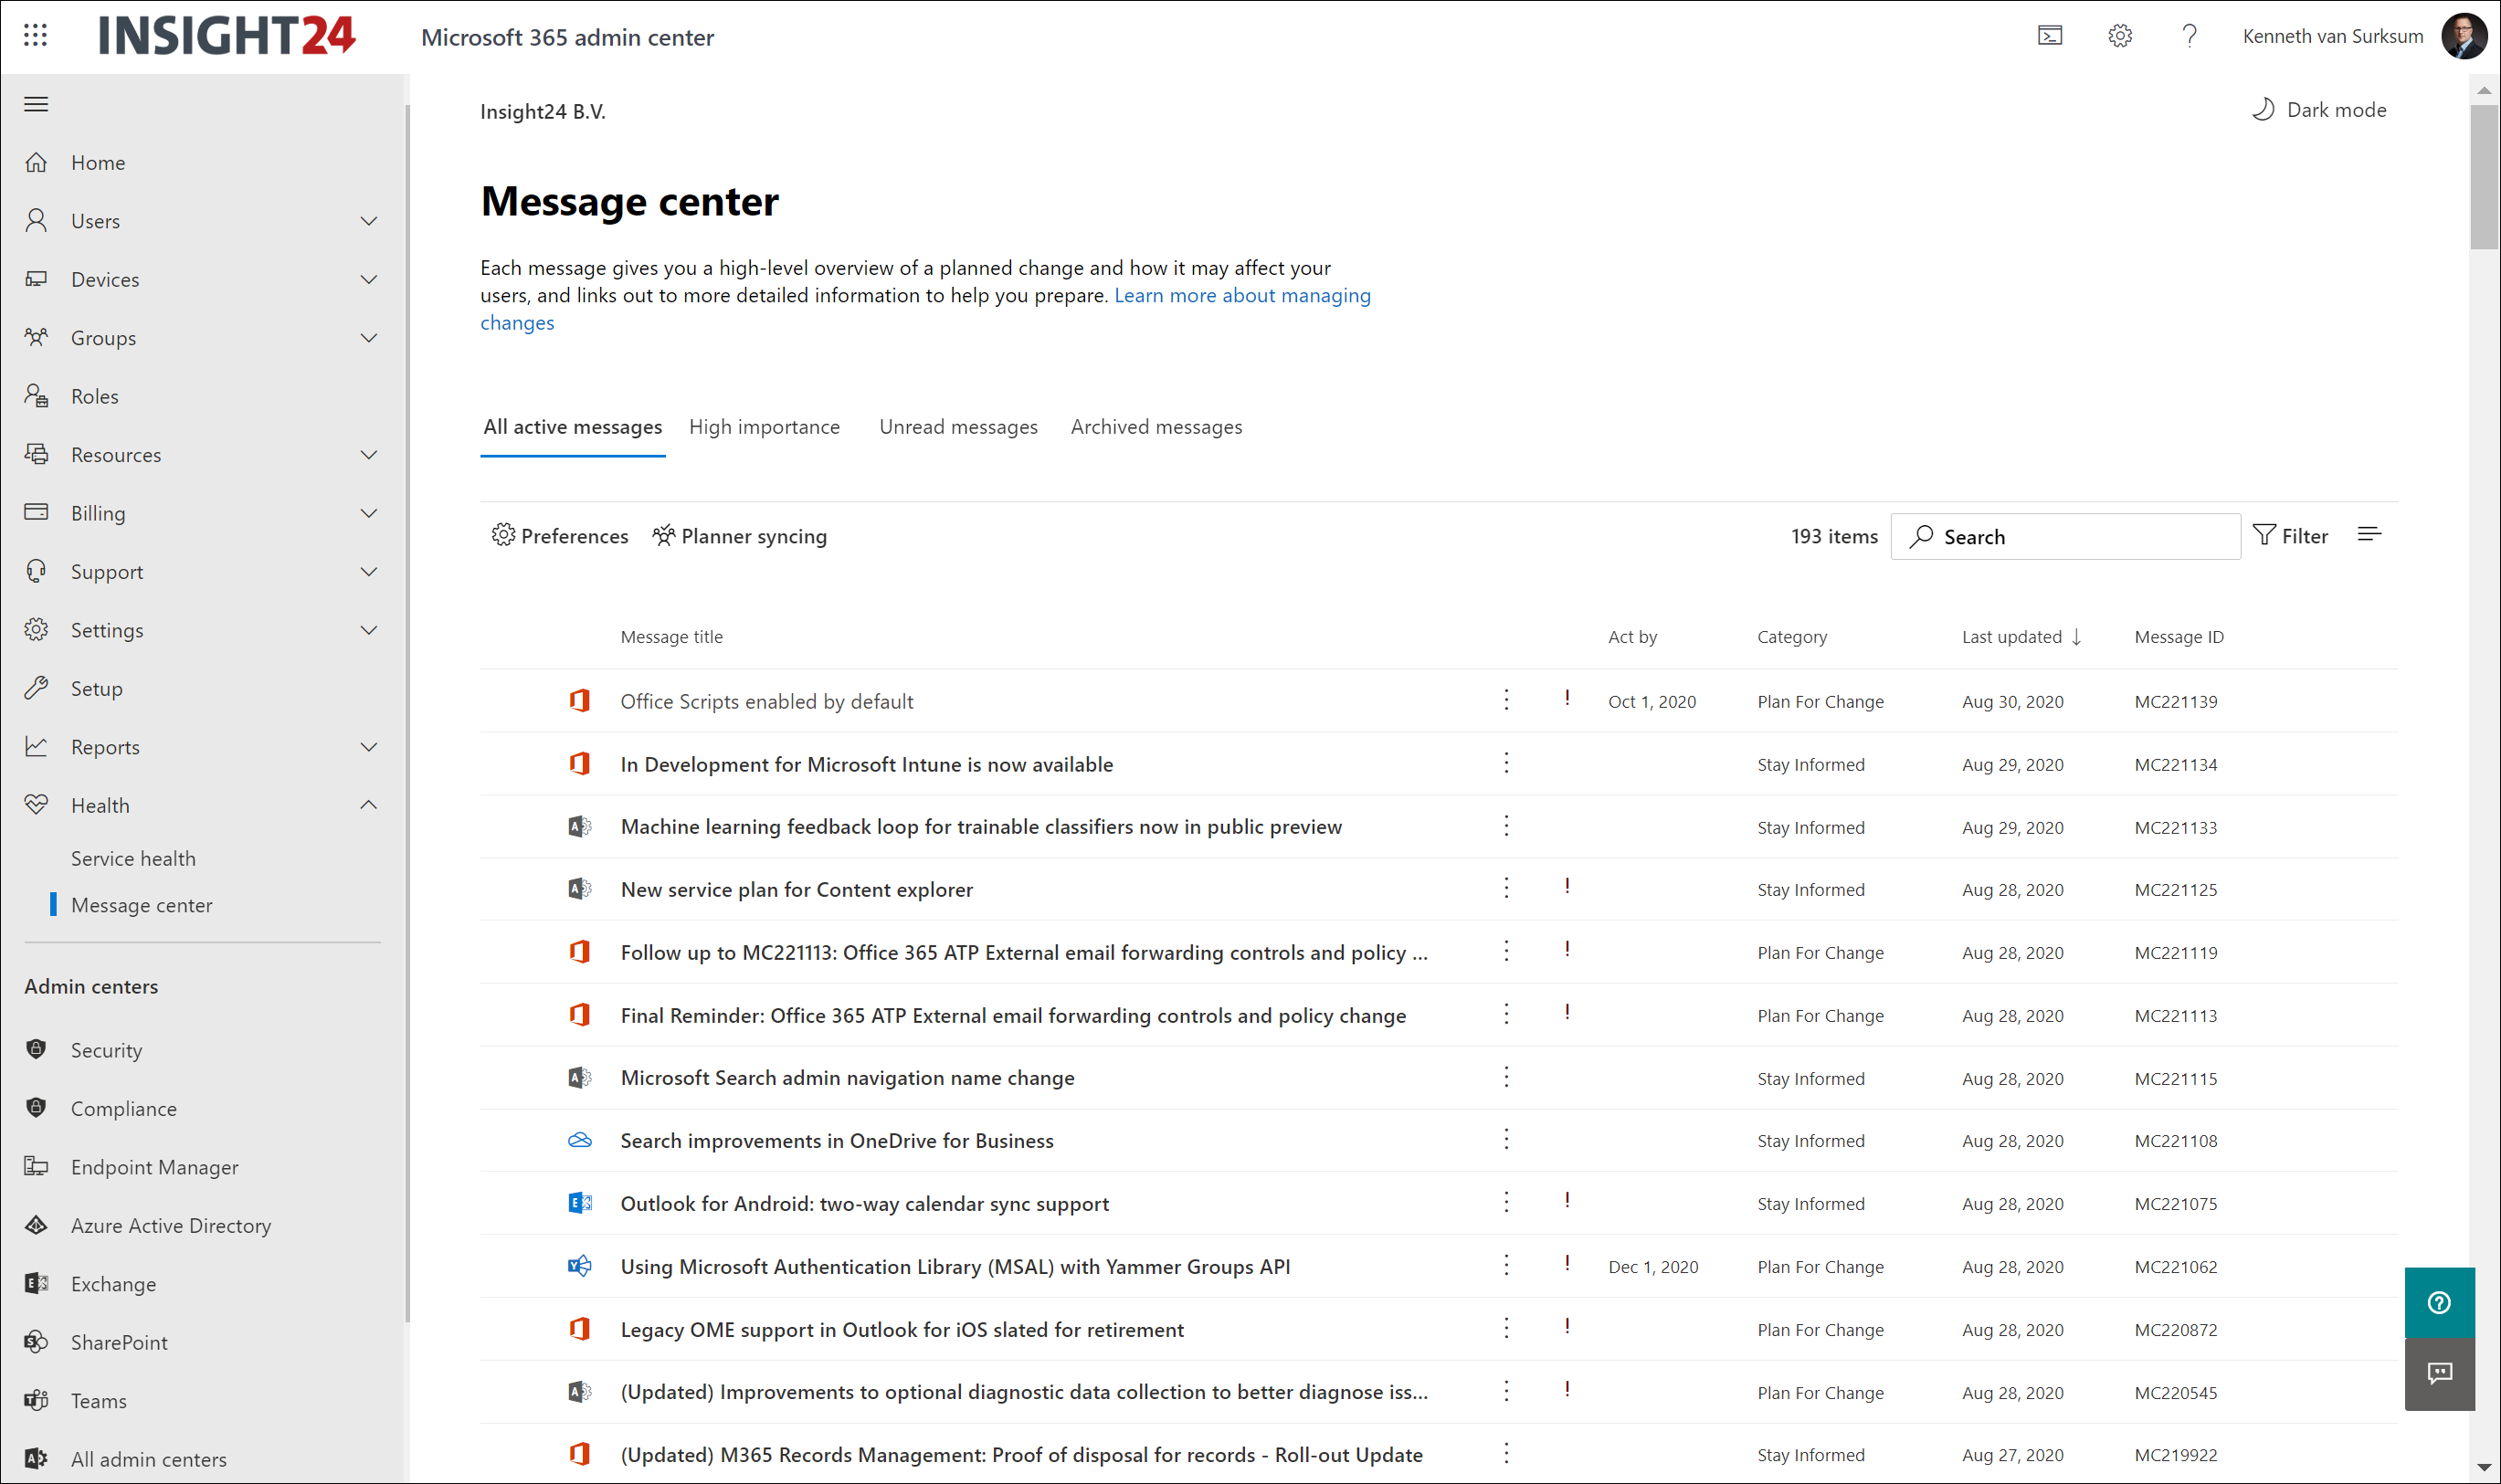The width and height of the screenshot is (2501, 1484).
Task: Open Planner syncing settings
Action: pyautogui.click(x=739, y=536)
